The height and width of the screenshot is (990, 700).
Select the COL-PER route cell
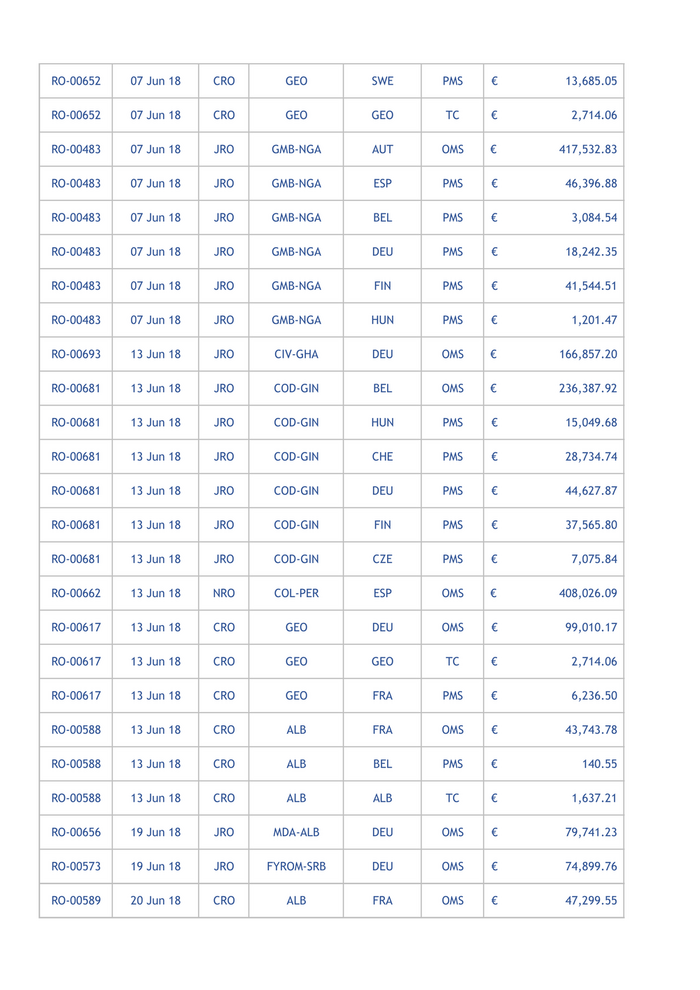pos(296,593)
